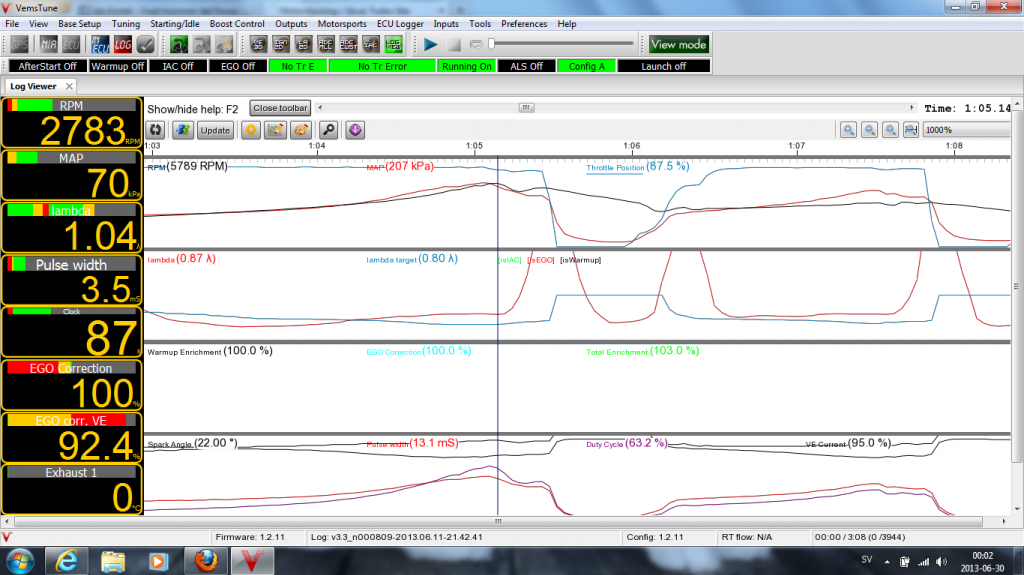Screen dimensions: 1024x575
Task: Toggle the View mode button
Action: point(678,44)
